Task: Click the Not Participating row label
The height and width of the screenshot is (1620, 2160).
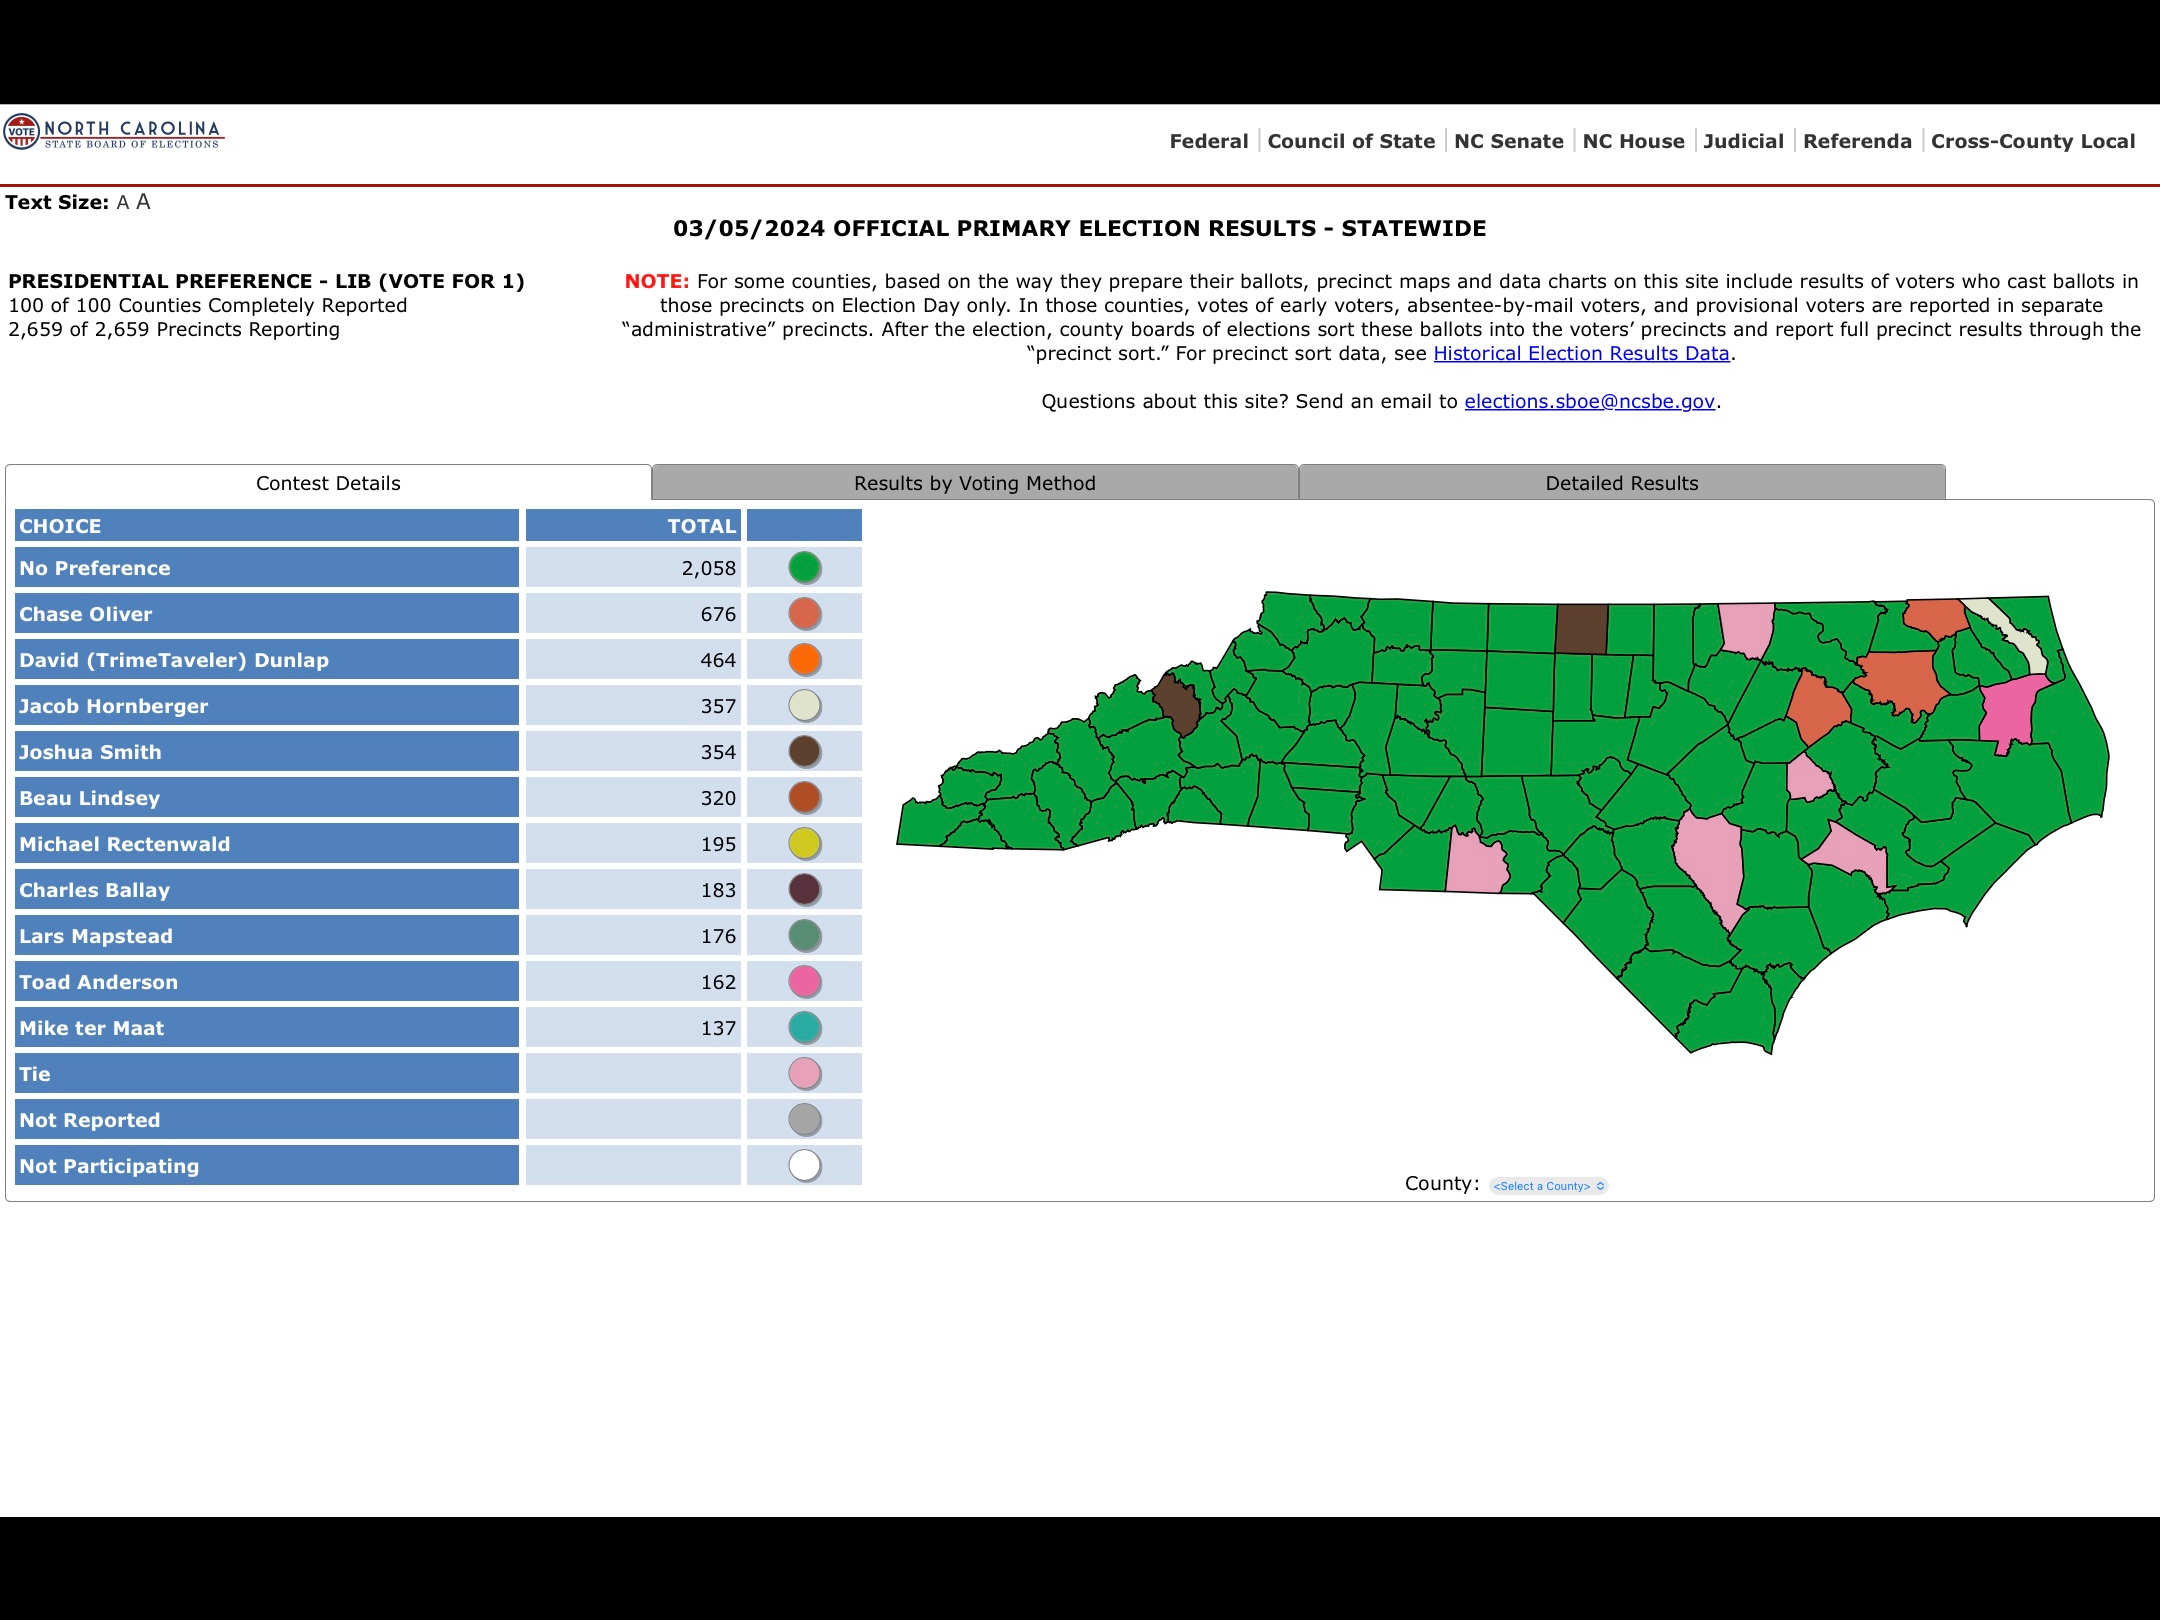Action: 267,1166
